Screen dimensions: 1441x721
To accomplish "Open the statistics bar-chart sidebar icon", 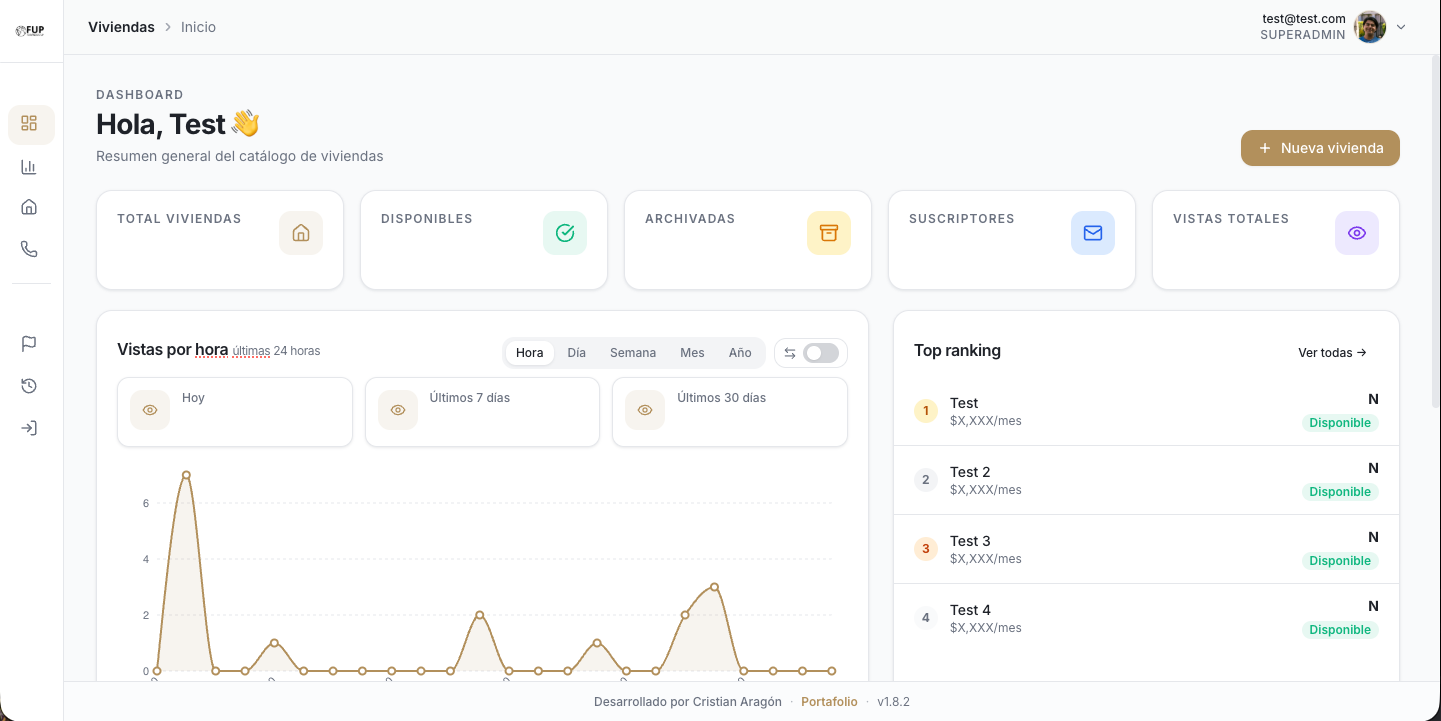I will (29, 167).
